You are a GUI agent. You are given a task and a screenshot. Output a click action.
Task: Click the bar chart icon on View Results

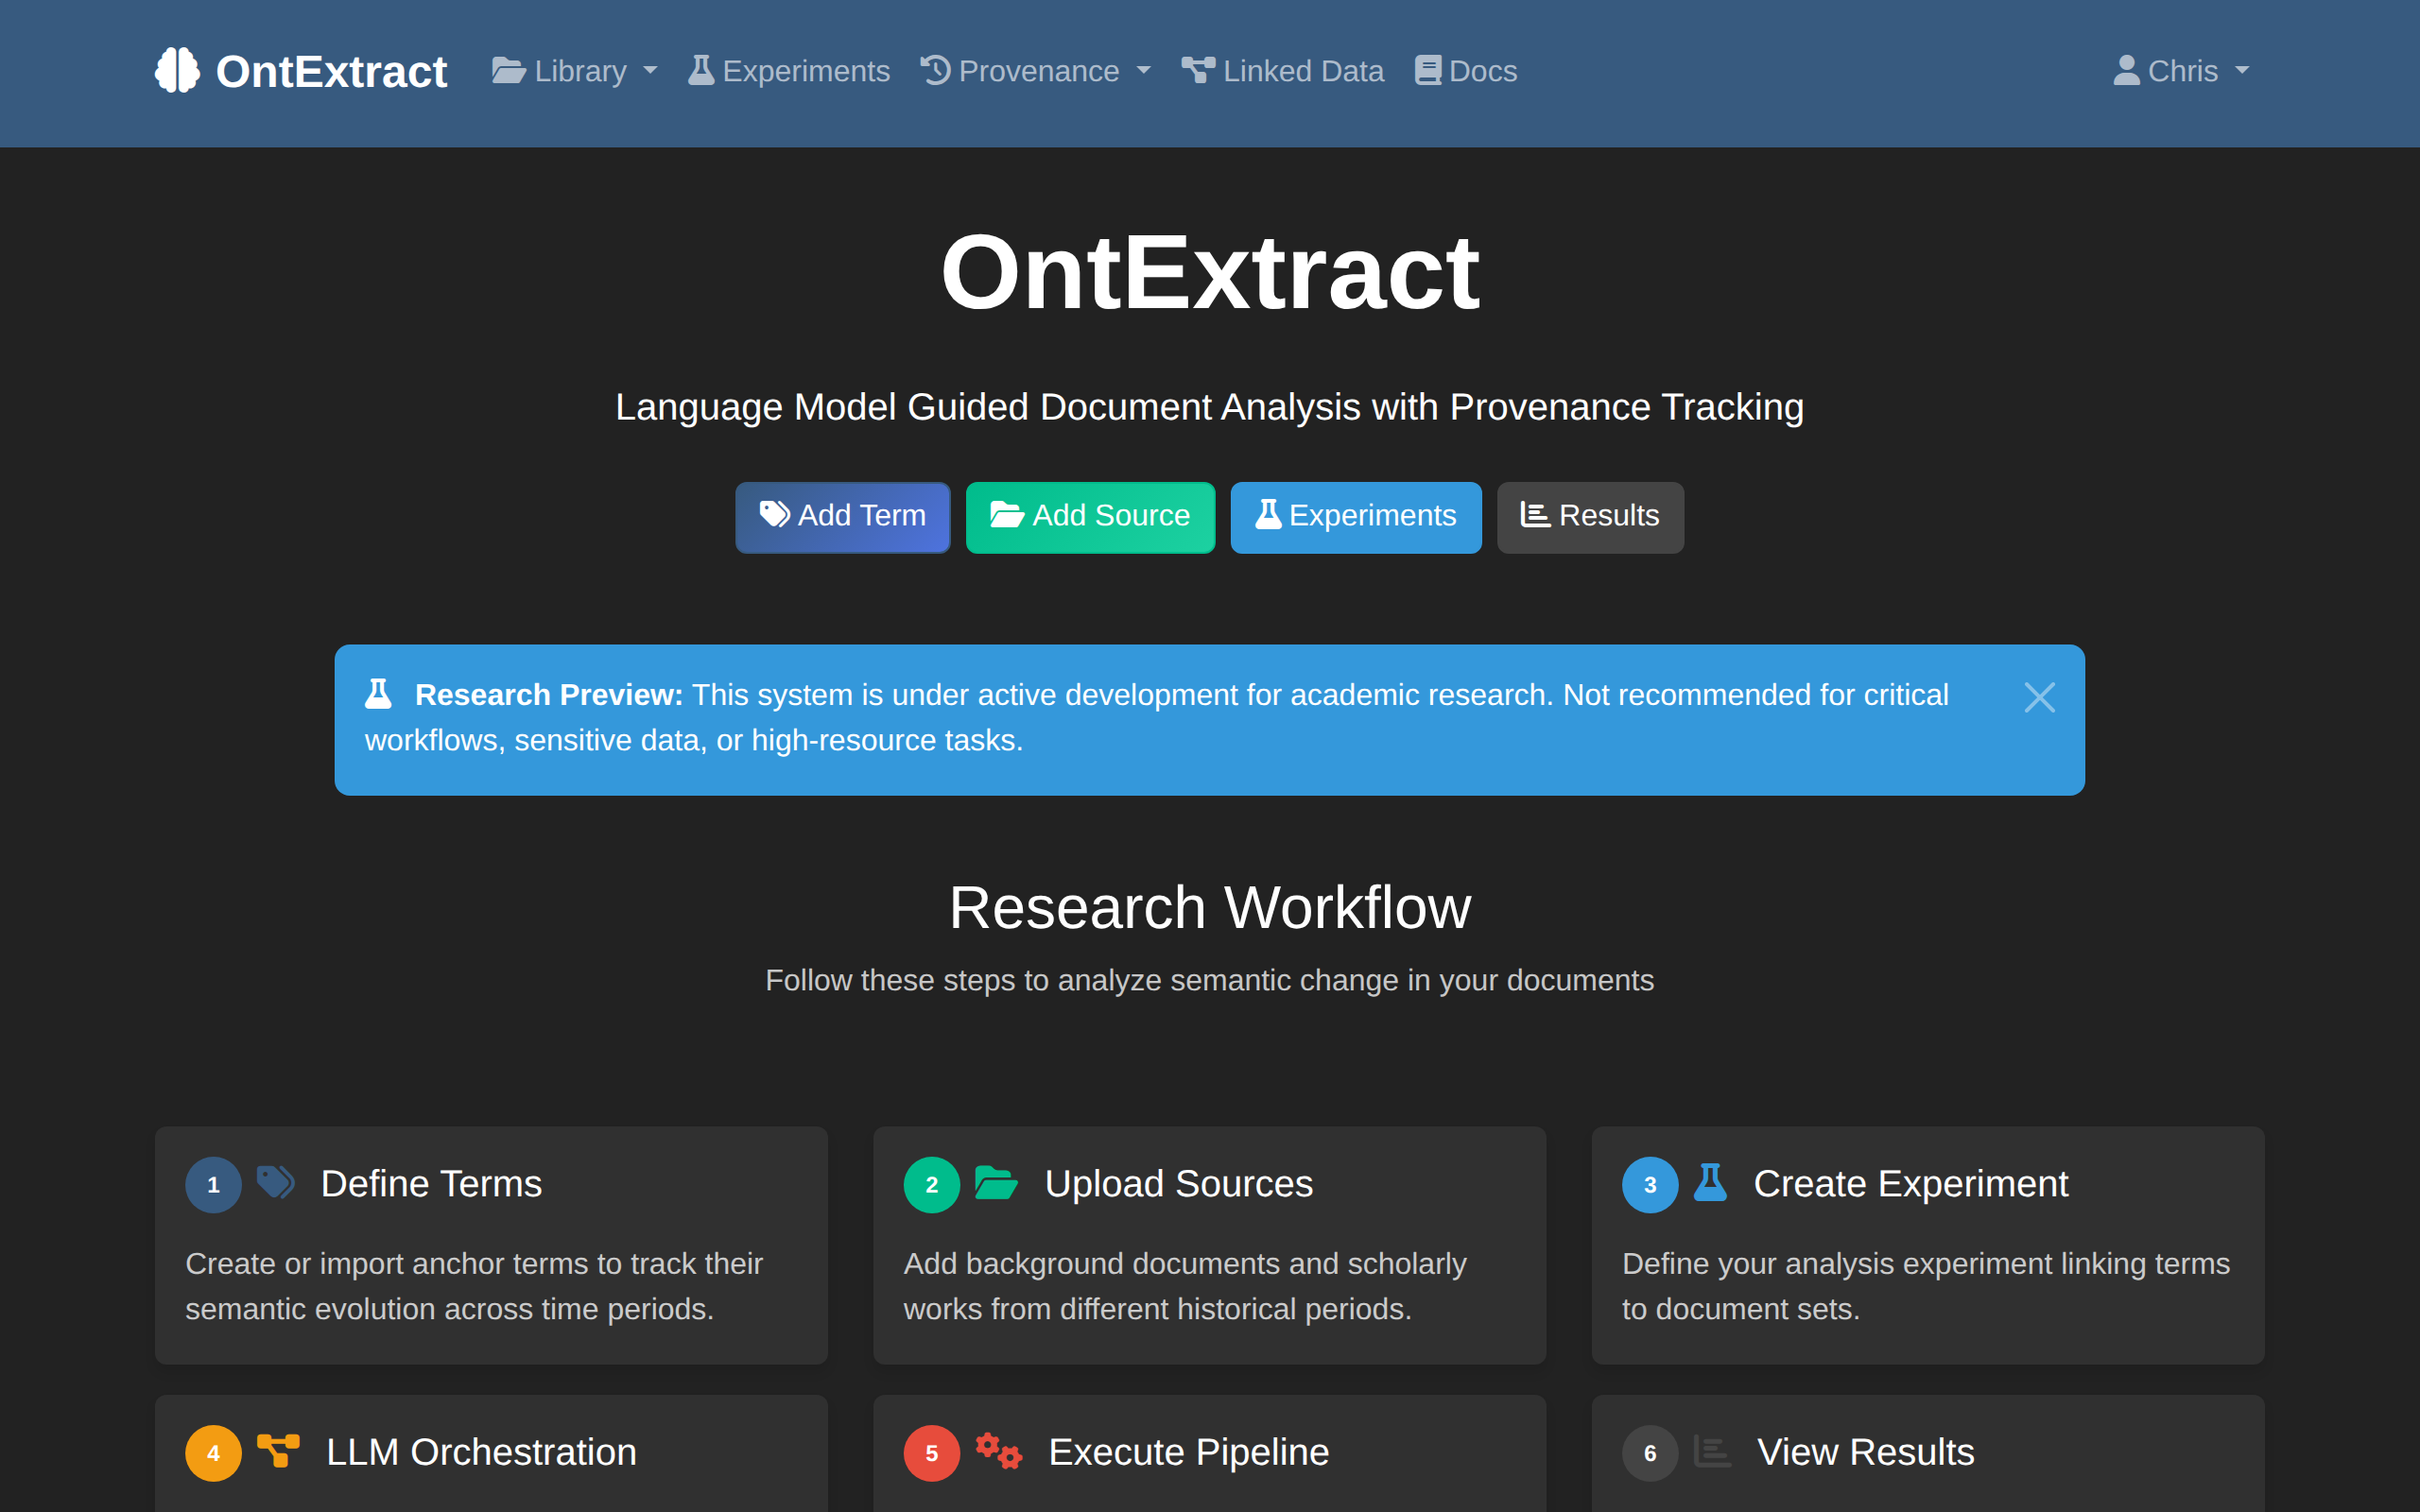click(1712, 1452)
